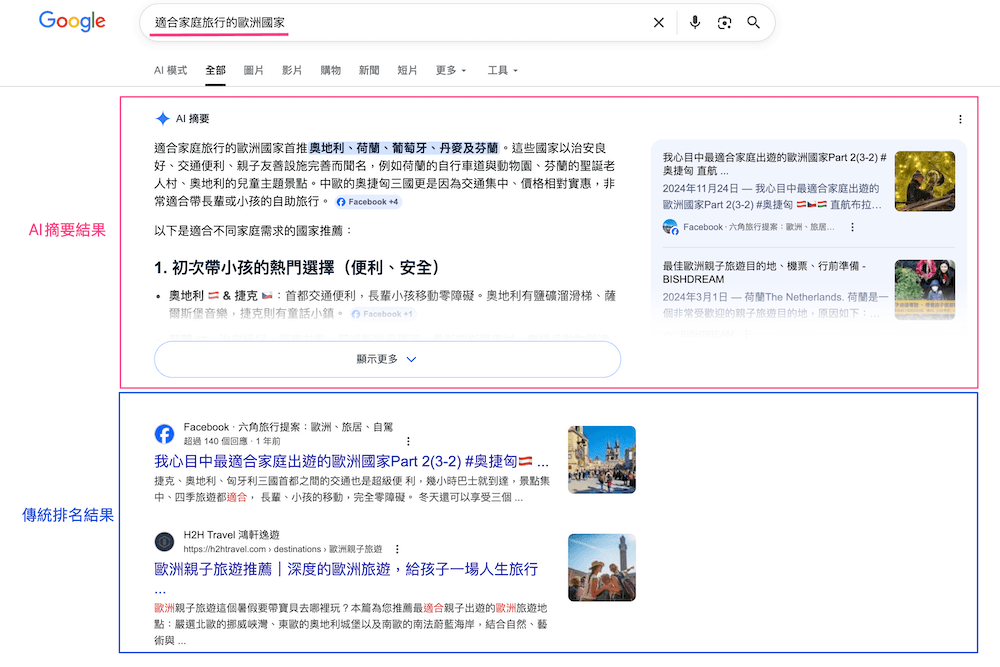Click the Facebook +4 sources chip

(367, 201)
